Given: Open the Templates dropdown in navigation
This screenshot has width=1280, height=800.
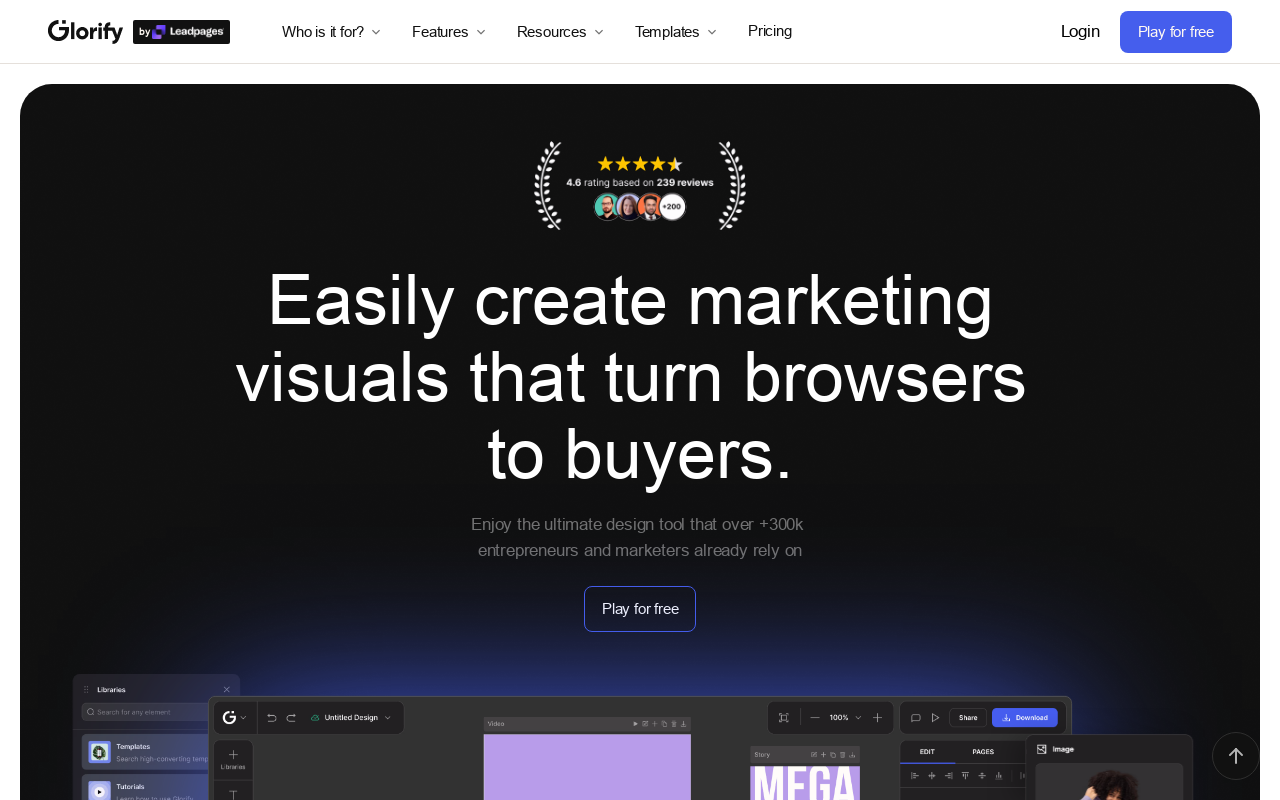Looking at the screenshot, I should tap(675, 32).
